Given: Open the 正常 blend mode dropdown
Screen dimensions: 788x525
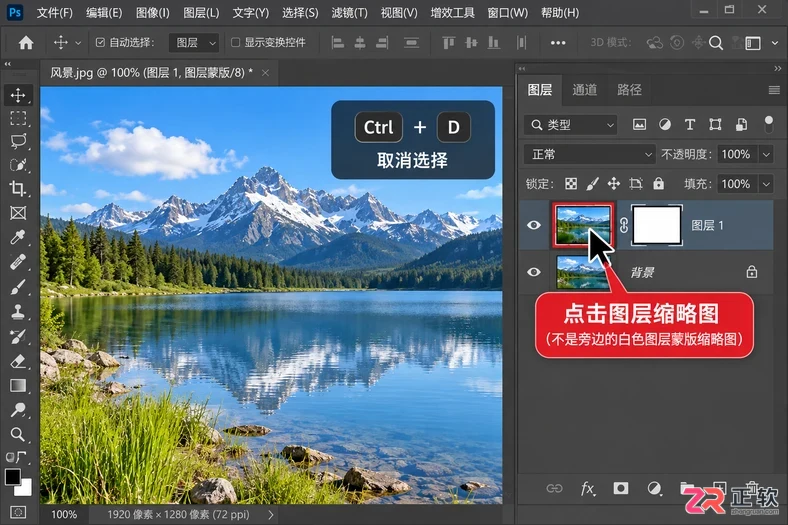Looking at the screenshot, I should pos(589,154).
